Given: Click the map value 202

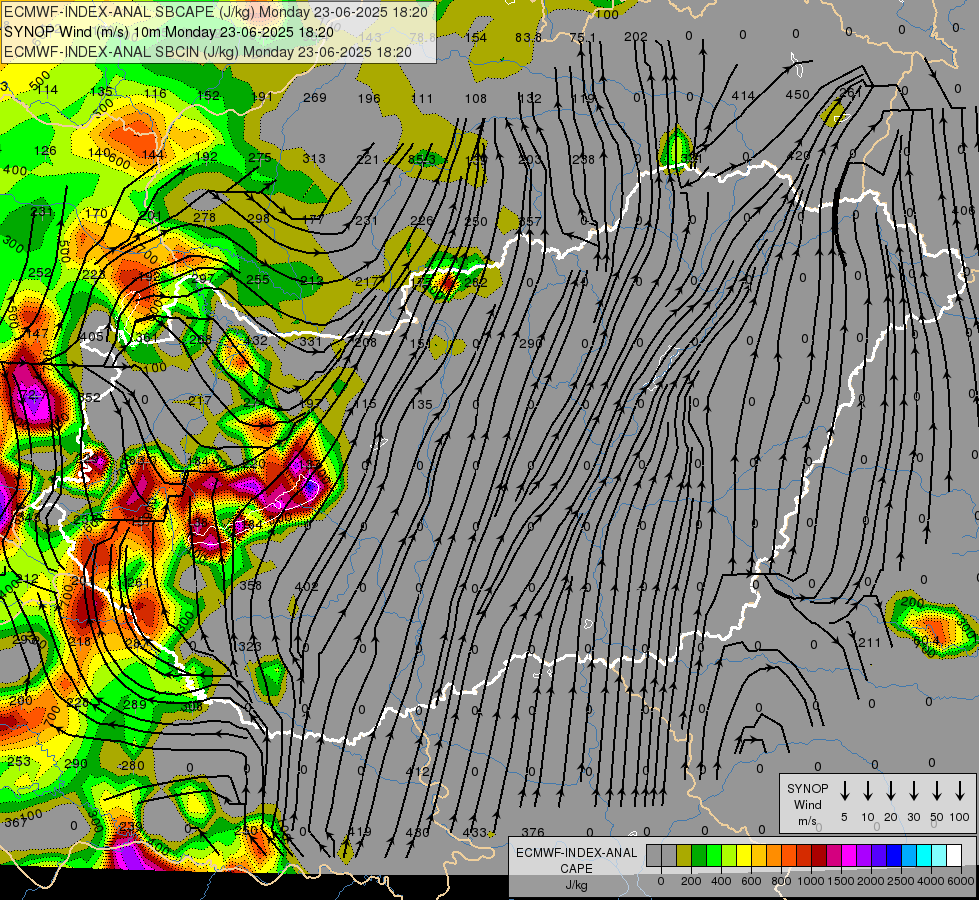Looking at the screenshot, I should 636,36.
